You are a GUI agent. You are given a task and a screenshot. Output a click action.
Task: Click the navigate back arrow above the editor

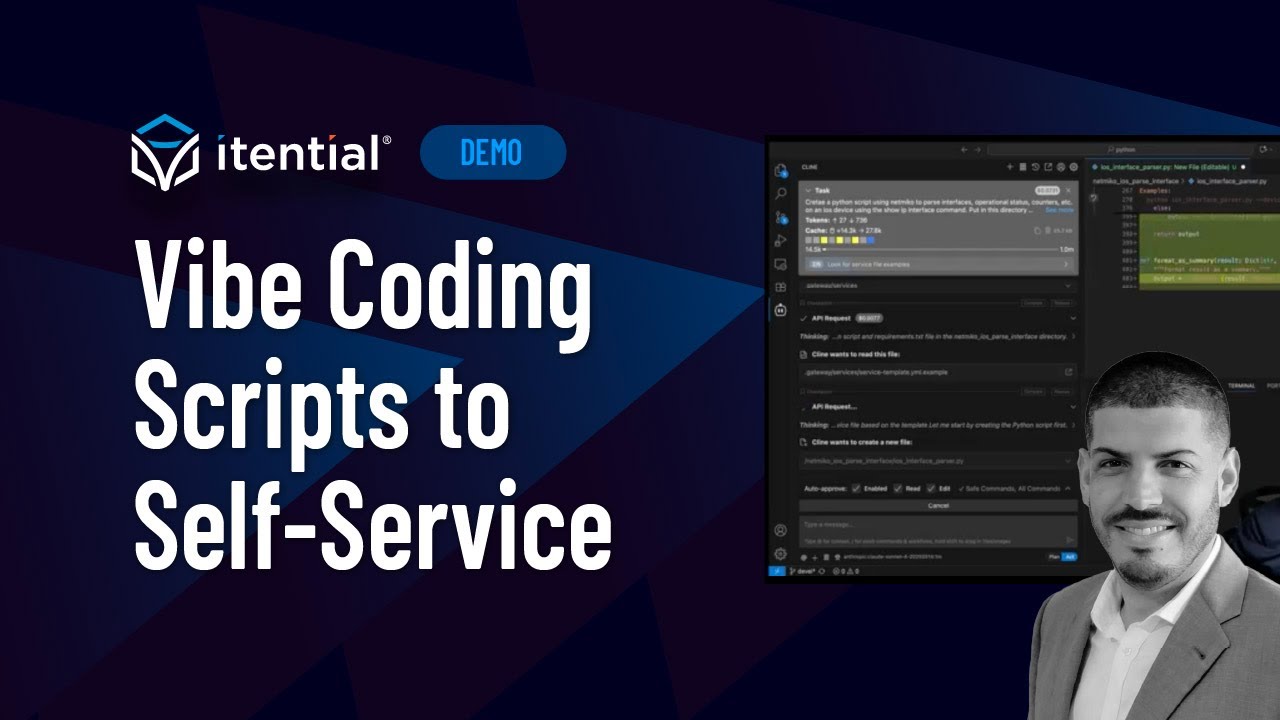964,150
